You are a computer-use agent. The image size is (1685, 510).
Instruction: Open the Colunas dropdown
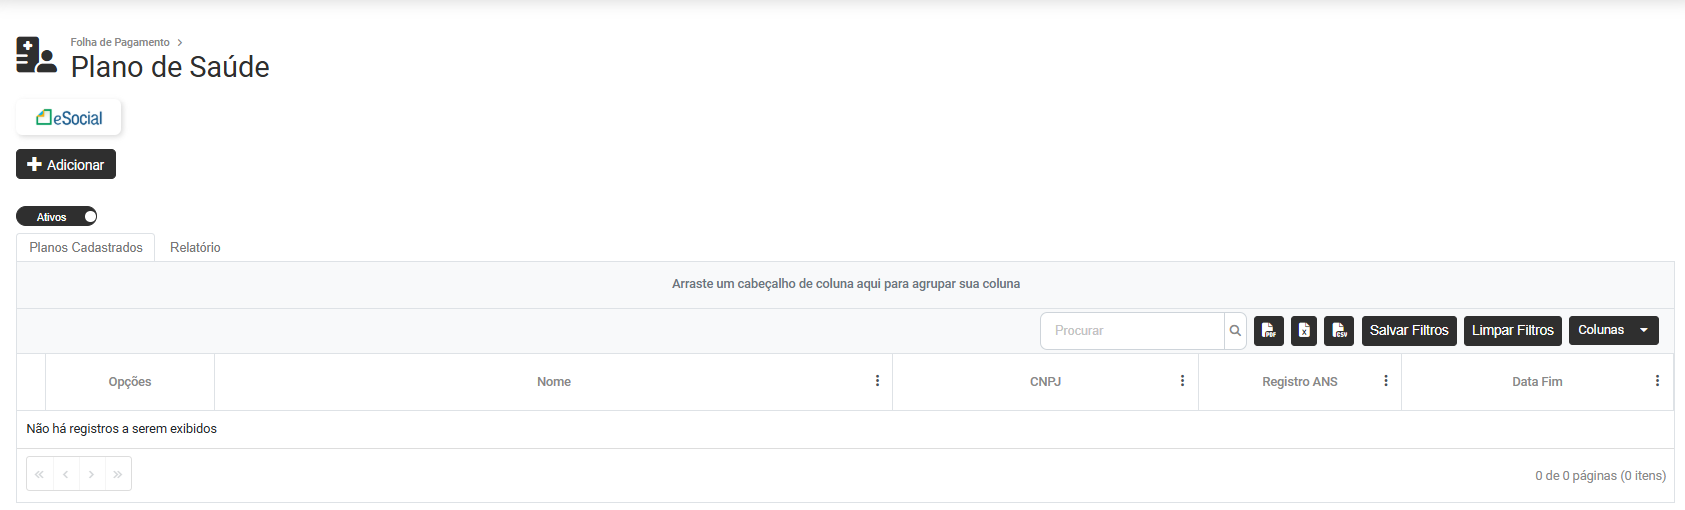(x=1613, y=330)
